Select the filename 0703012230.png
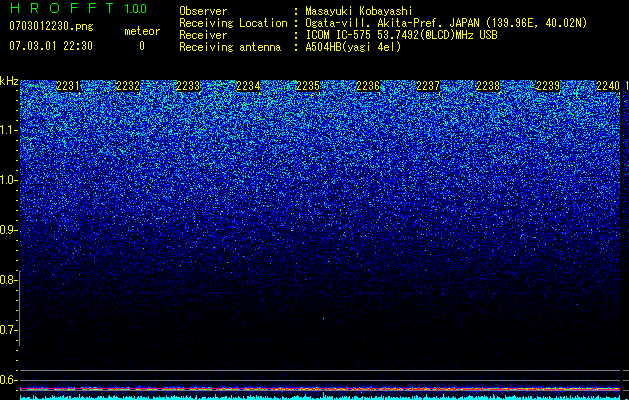This screenshot has height=400, width=629. [51, 26]
